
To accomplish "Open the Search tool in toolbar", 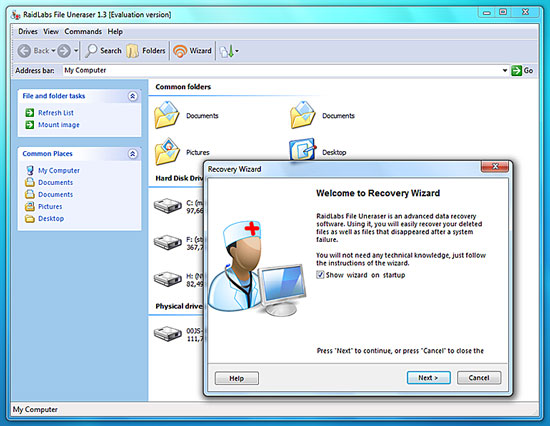I will pyautogui.click(x=104, y=51).
